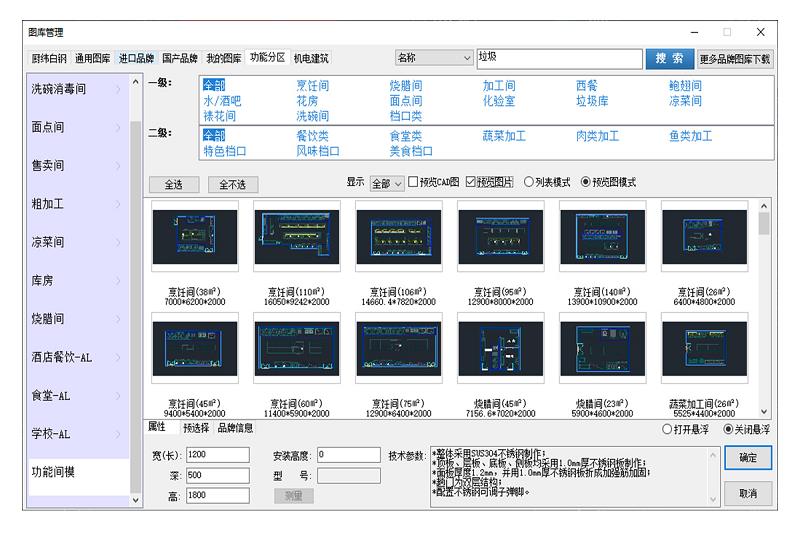Filter first level by 鲍翅间
The image size is (800, 533).
[x=685, y=86]
